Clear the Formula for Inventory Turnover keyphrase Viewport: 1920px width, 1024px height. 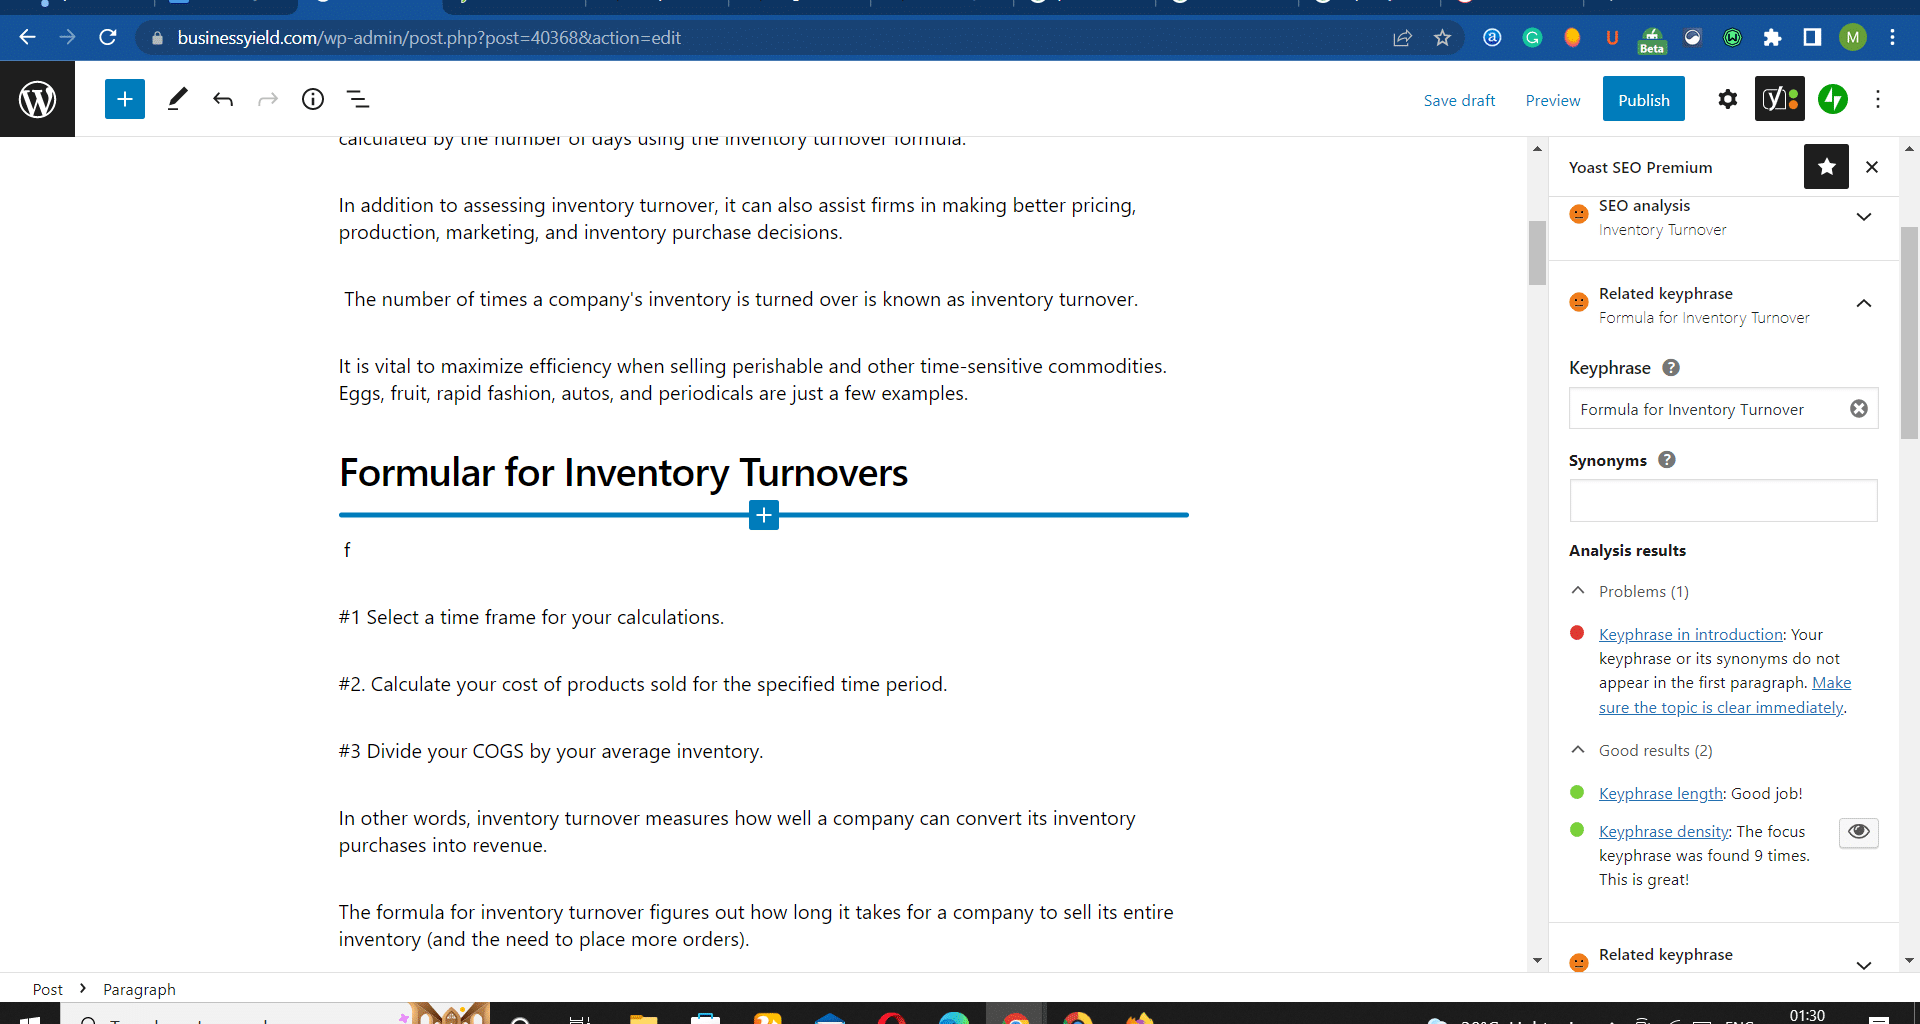1858,409
